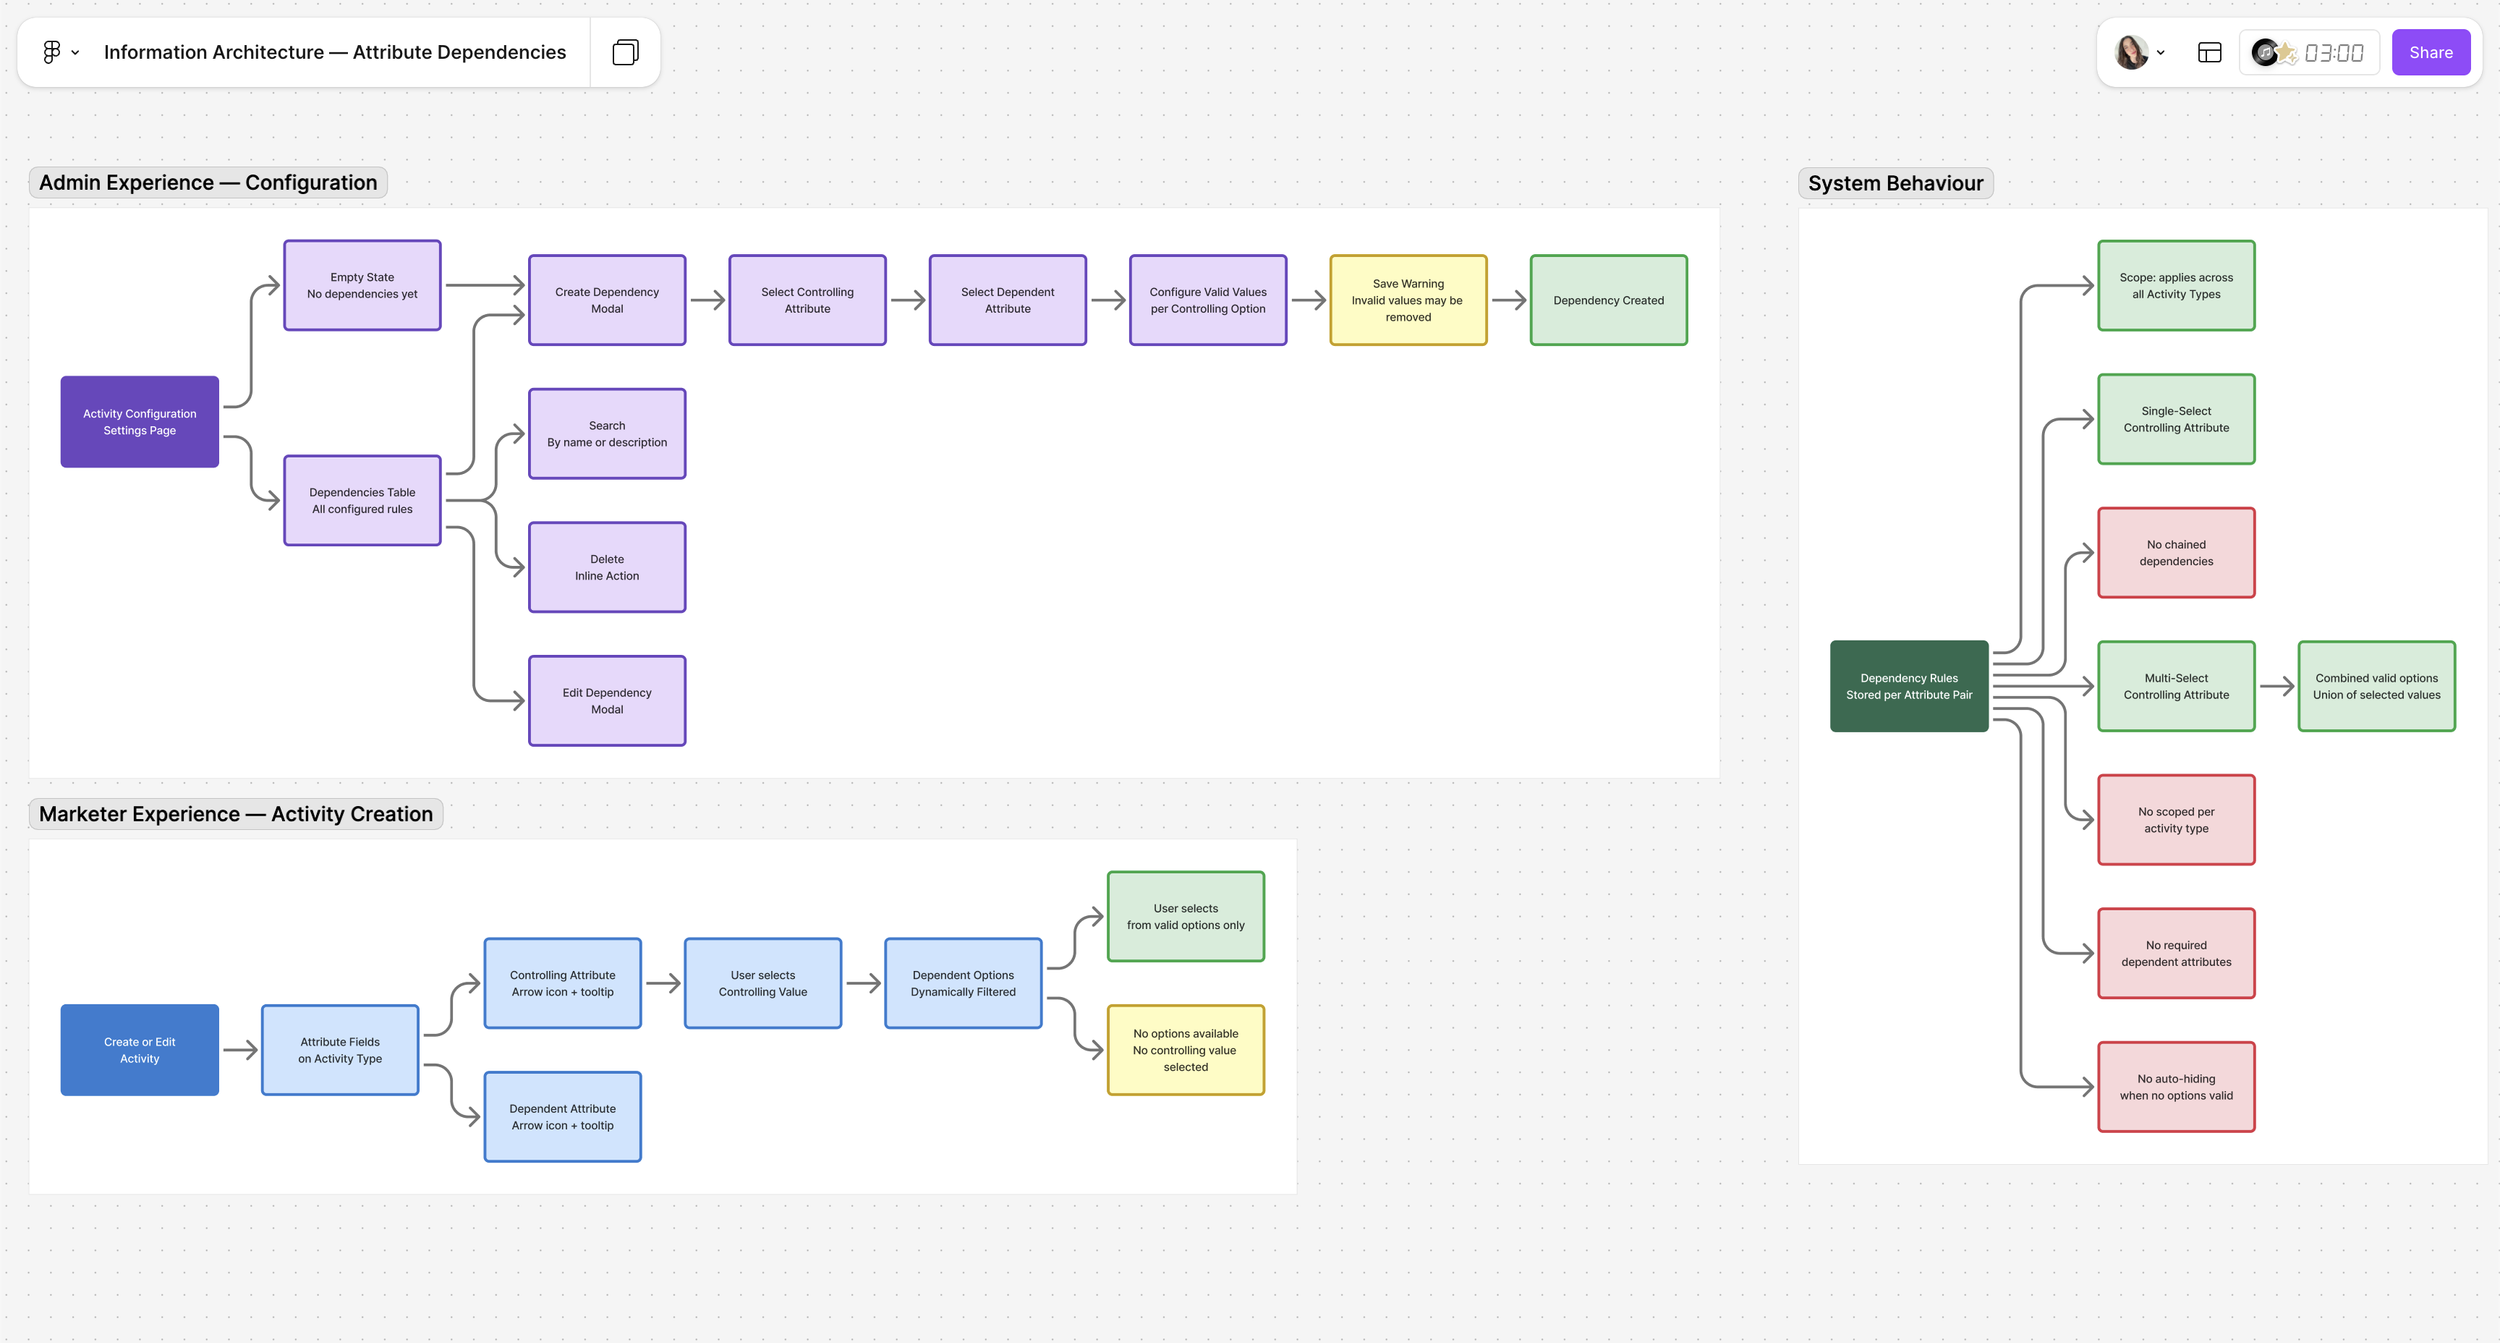This screenshot has height=1343, width=2500.
Task: Select the Activity Configuration Settings Page node
Action: [140, 422]
